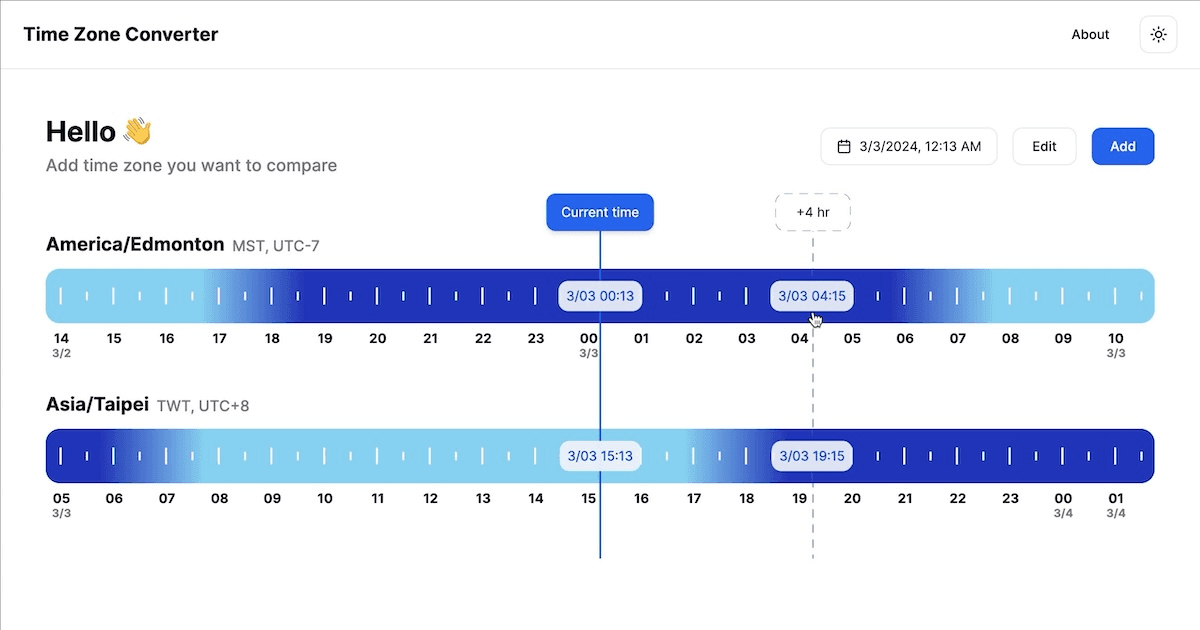Click the 3/03 15:13 label on Taipei row
The image size is (1200, 630).
point(600,456)
